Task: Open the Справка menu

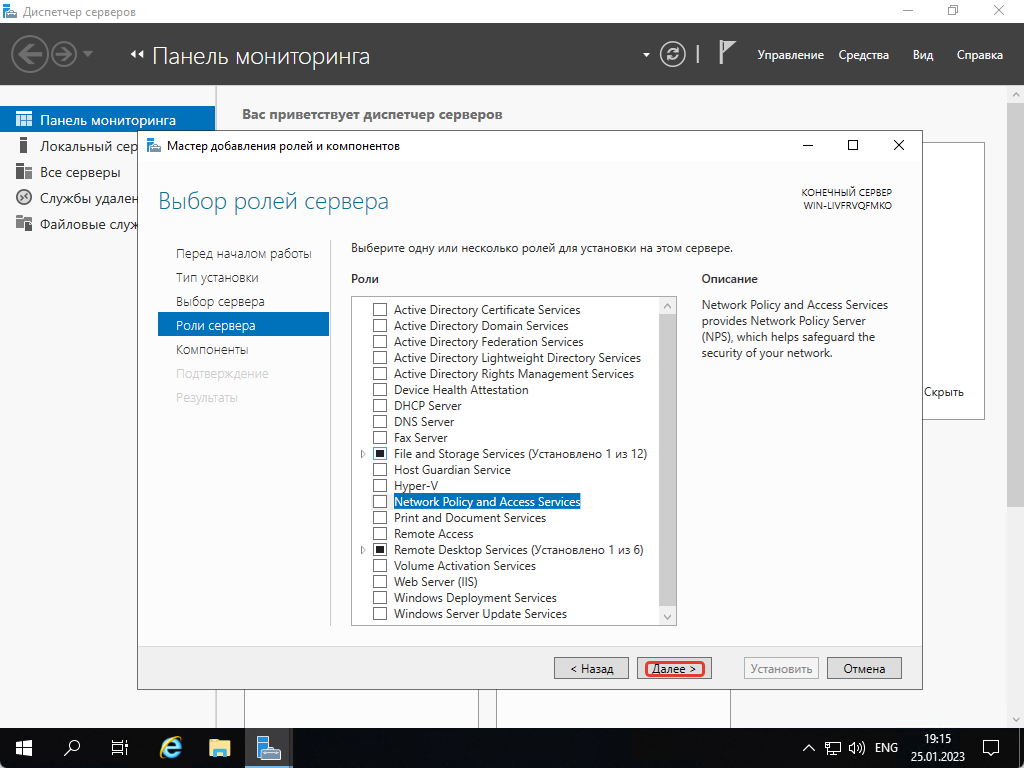Action: pos(979,55)
